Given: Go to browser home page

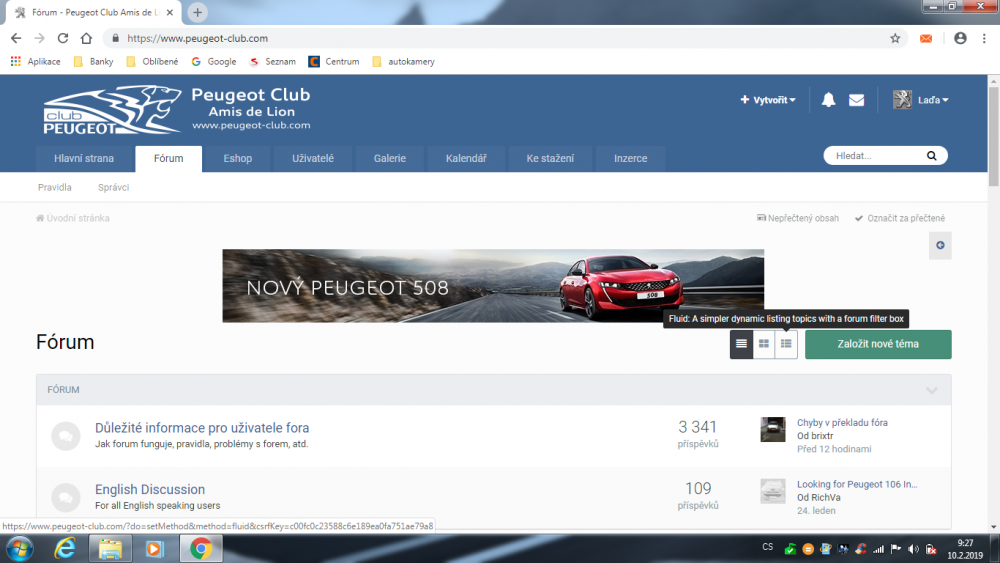Looking at the screenshot, I should (x=86, y=38).
